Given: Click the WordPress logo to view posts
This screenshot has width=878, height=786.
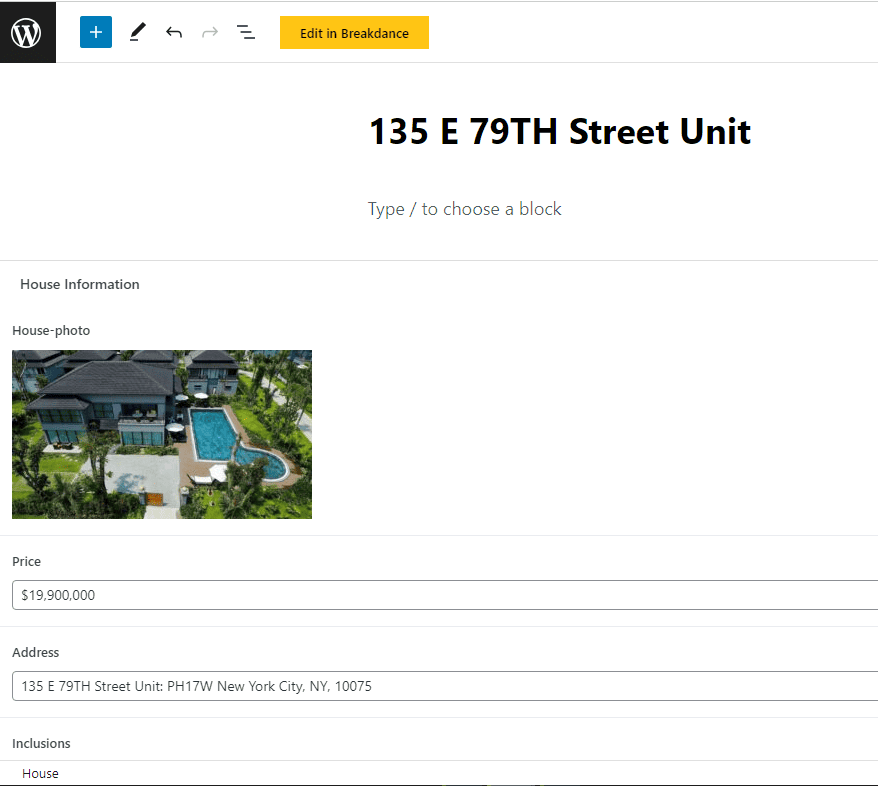Looking at the screenshot, I should (x=27, y=33).
